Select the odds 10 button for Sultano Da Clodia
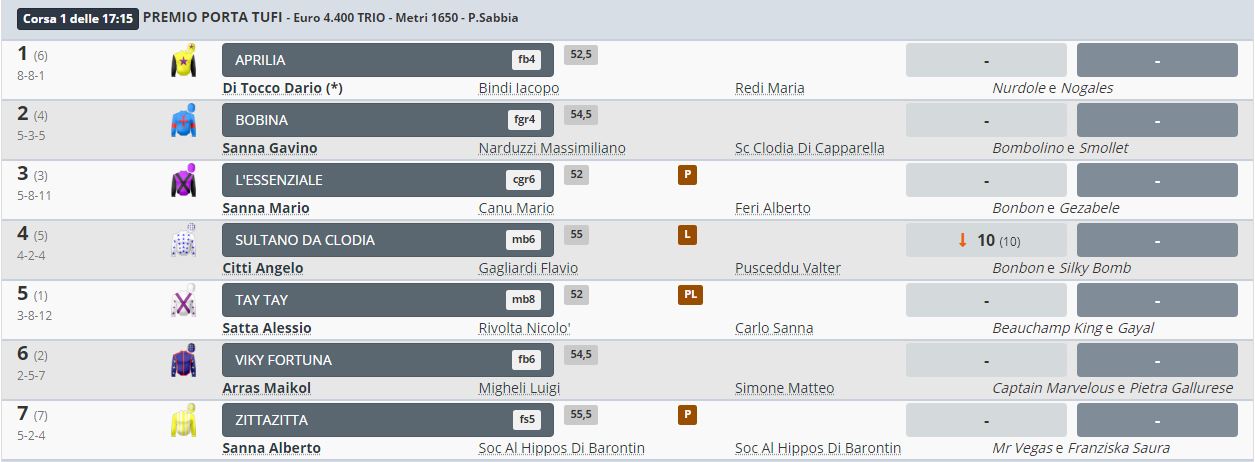 coord(986,240)
